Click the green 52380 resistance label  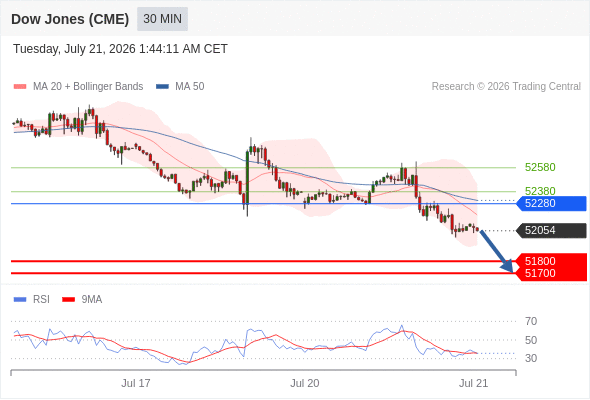coord(540,191)
